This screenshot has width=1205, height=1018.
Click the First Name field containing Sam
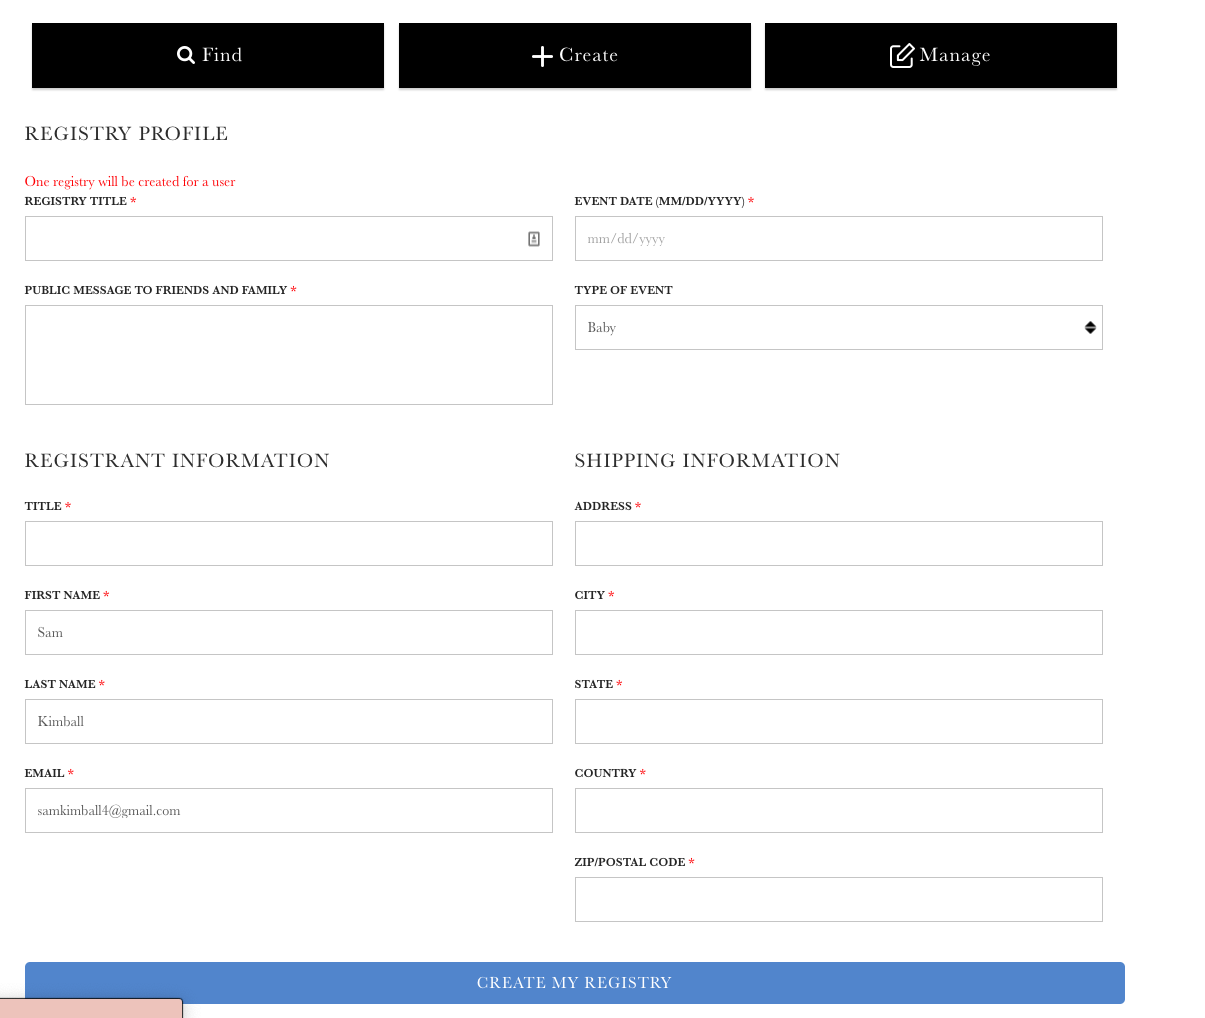click(289, 633)
